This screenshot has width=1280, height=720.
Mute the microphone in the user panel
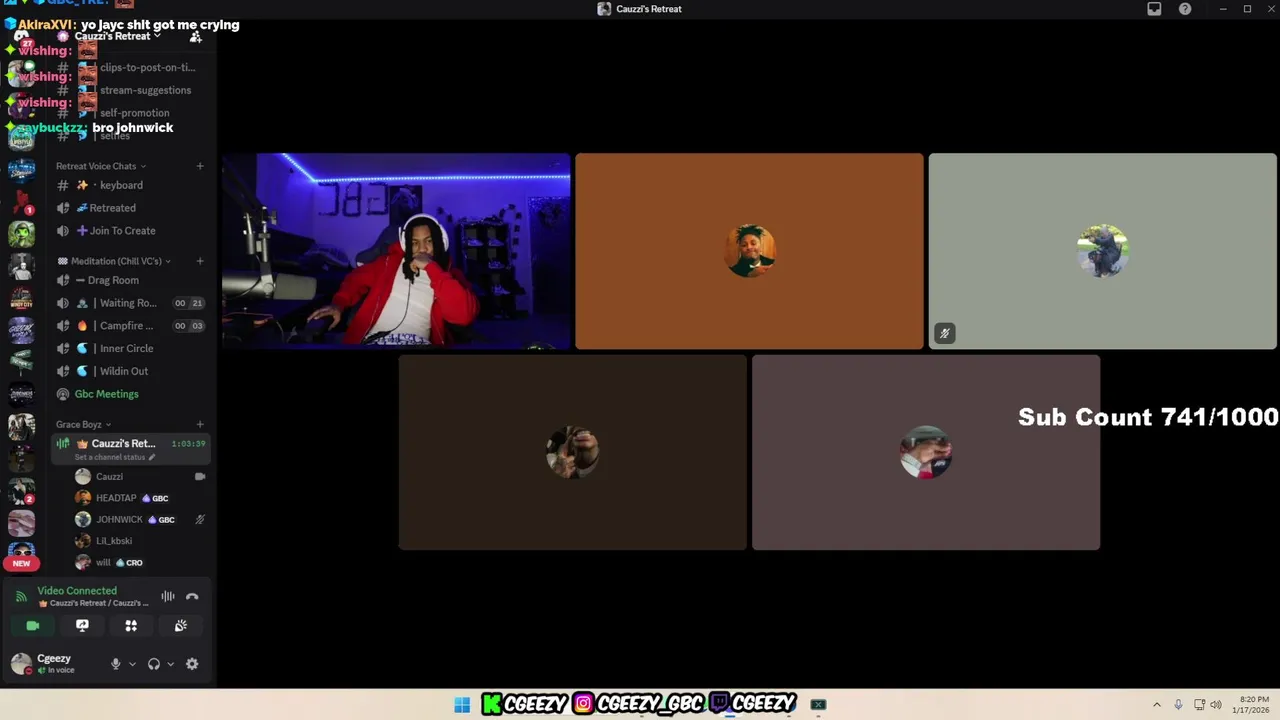pyautogui.click(x=115, y=664)
